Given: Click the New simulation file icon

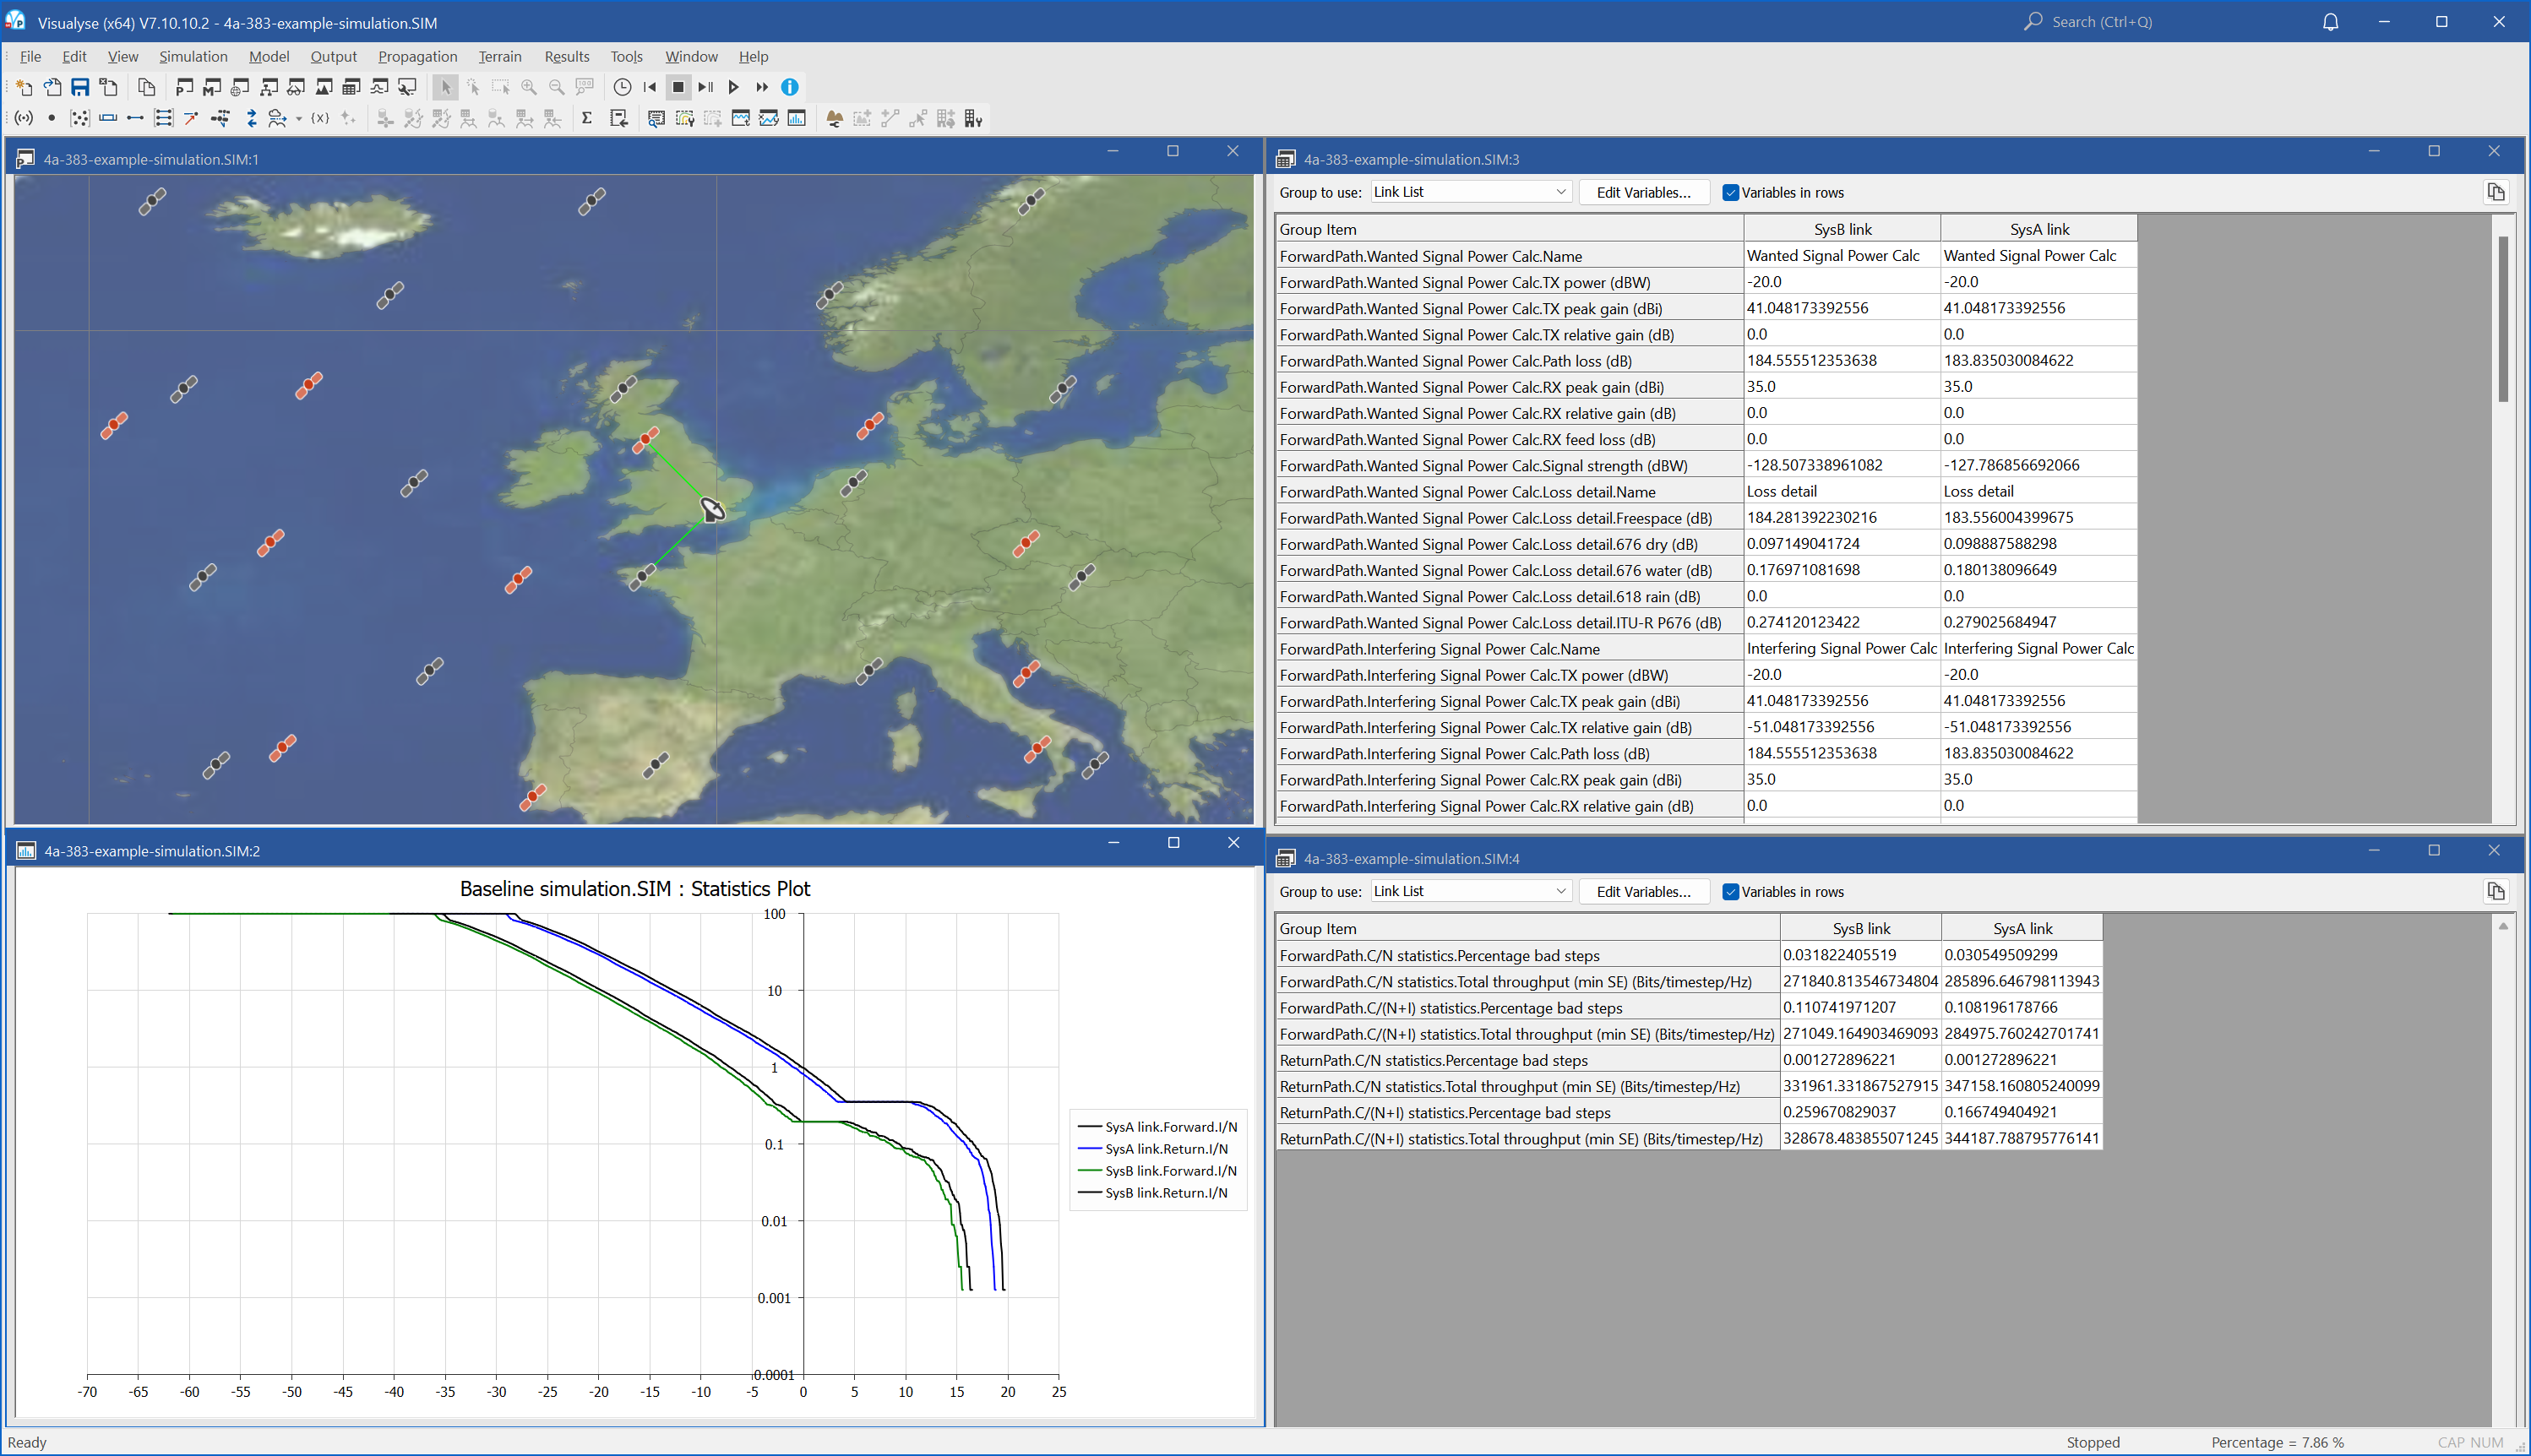Looking at the screenshot, I should (x=24, y=87).
